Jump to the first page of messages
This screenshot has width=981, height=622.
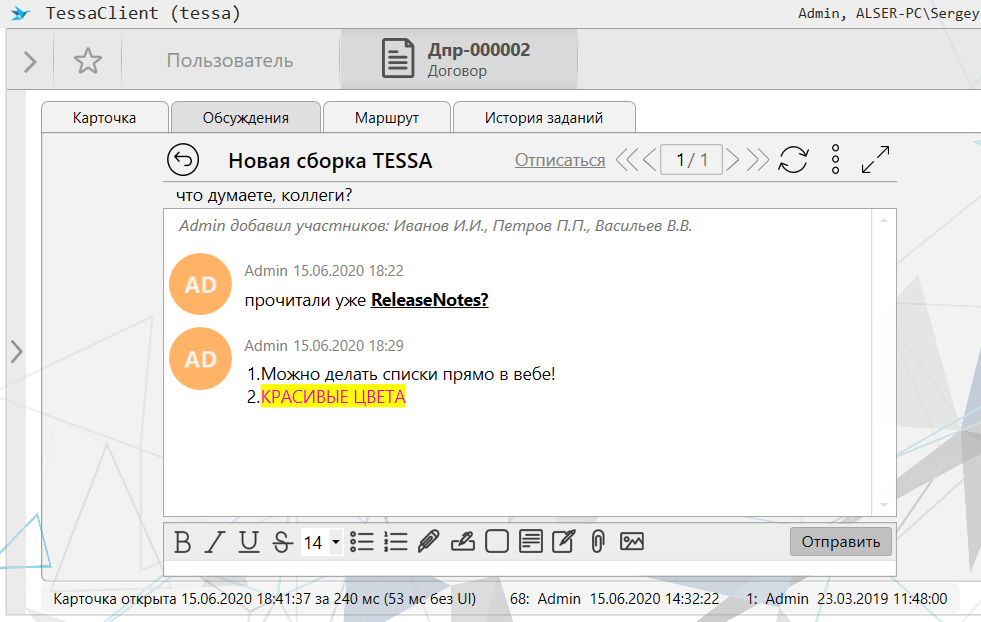coord(626,160)
